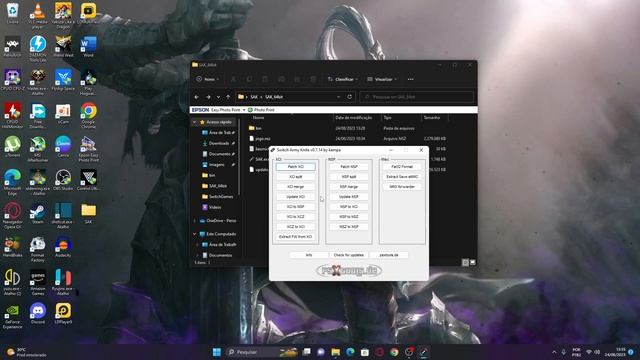The width and height of the screenshot is (640, 360).
Task: Click the Explorer back arrow
Action: point(197,97)
